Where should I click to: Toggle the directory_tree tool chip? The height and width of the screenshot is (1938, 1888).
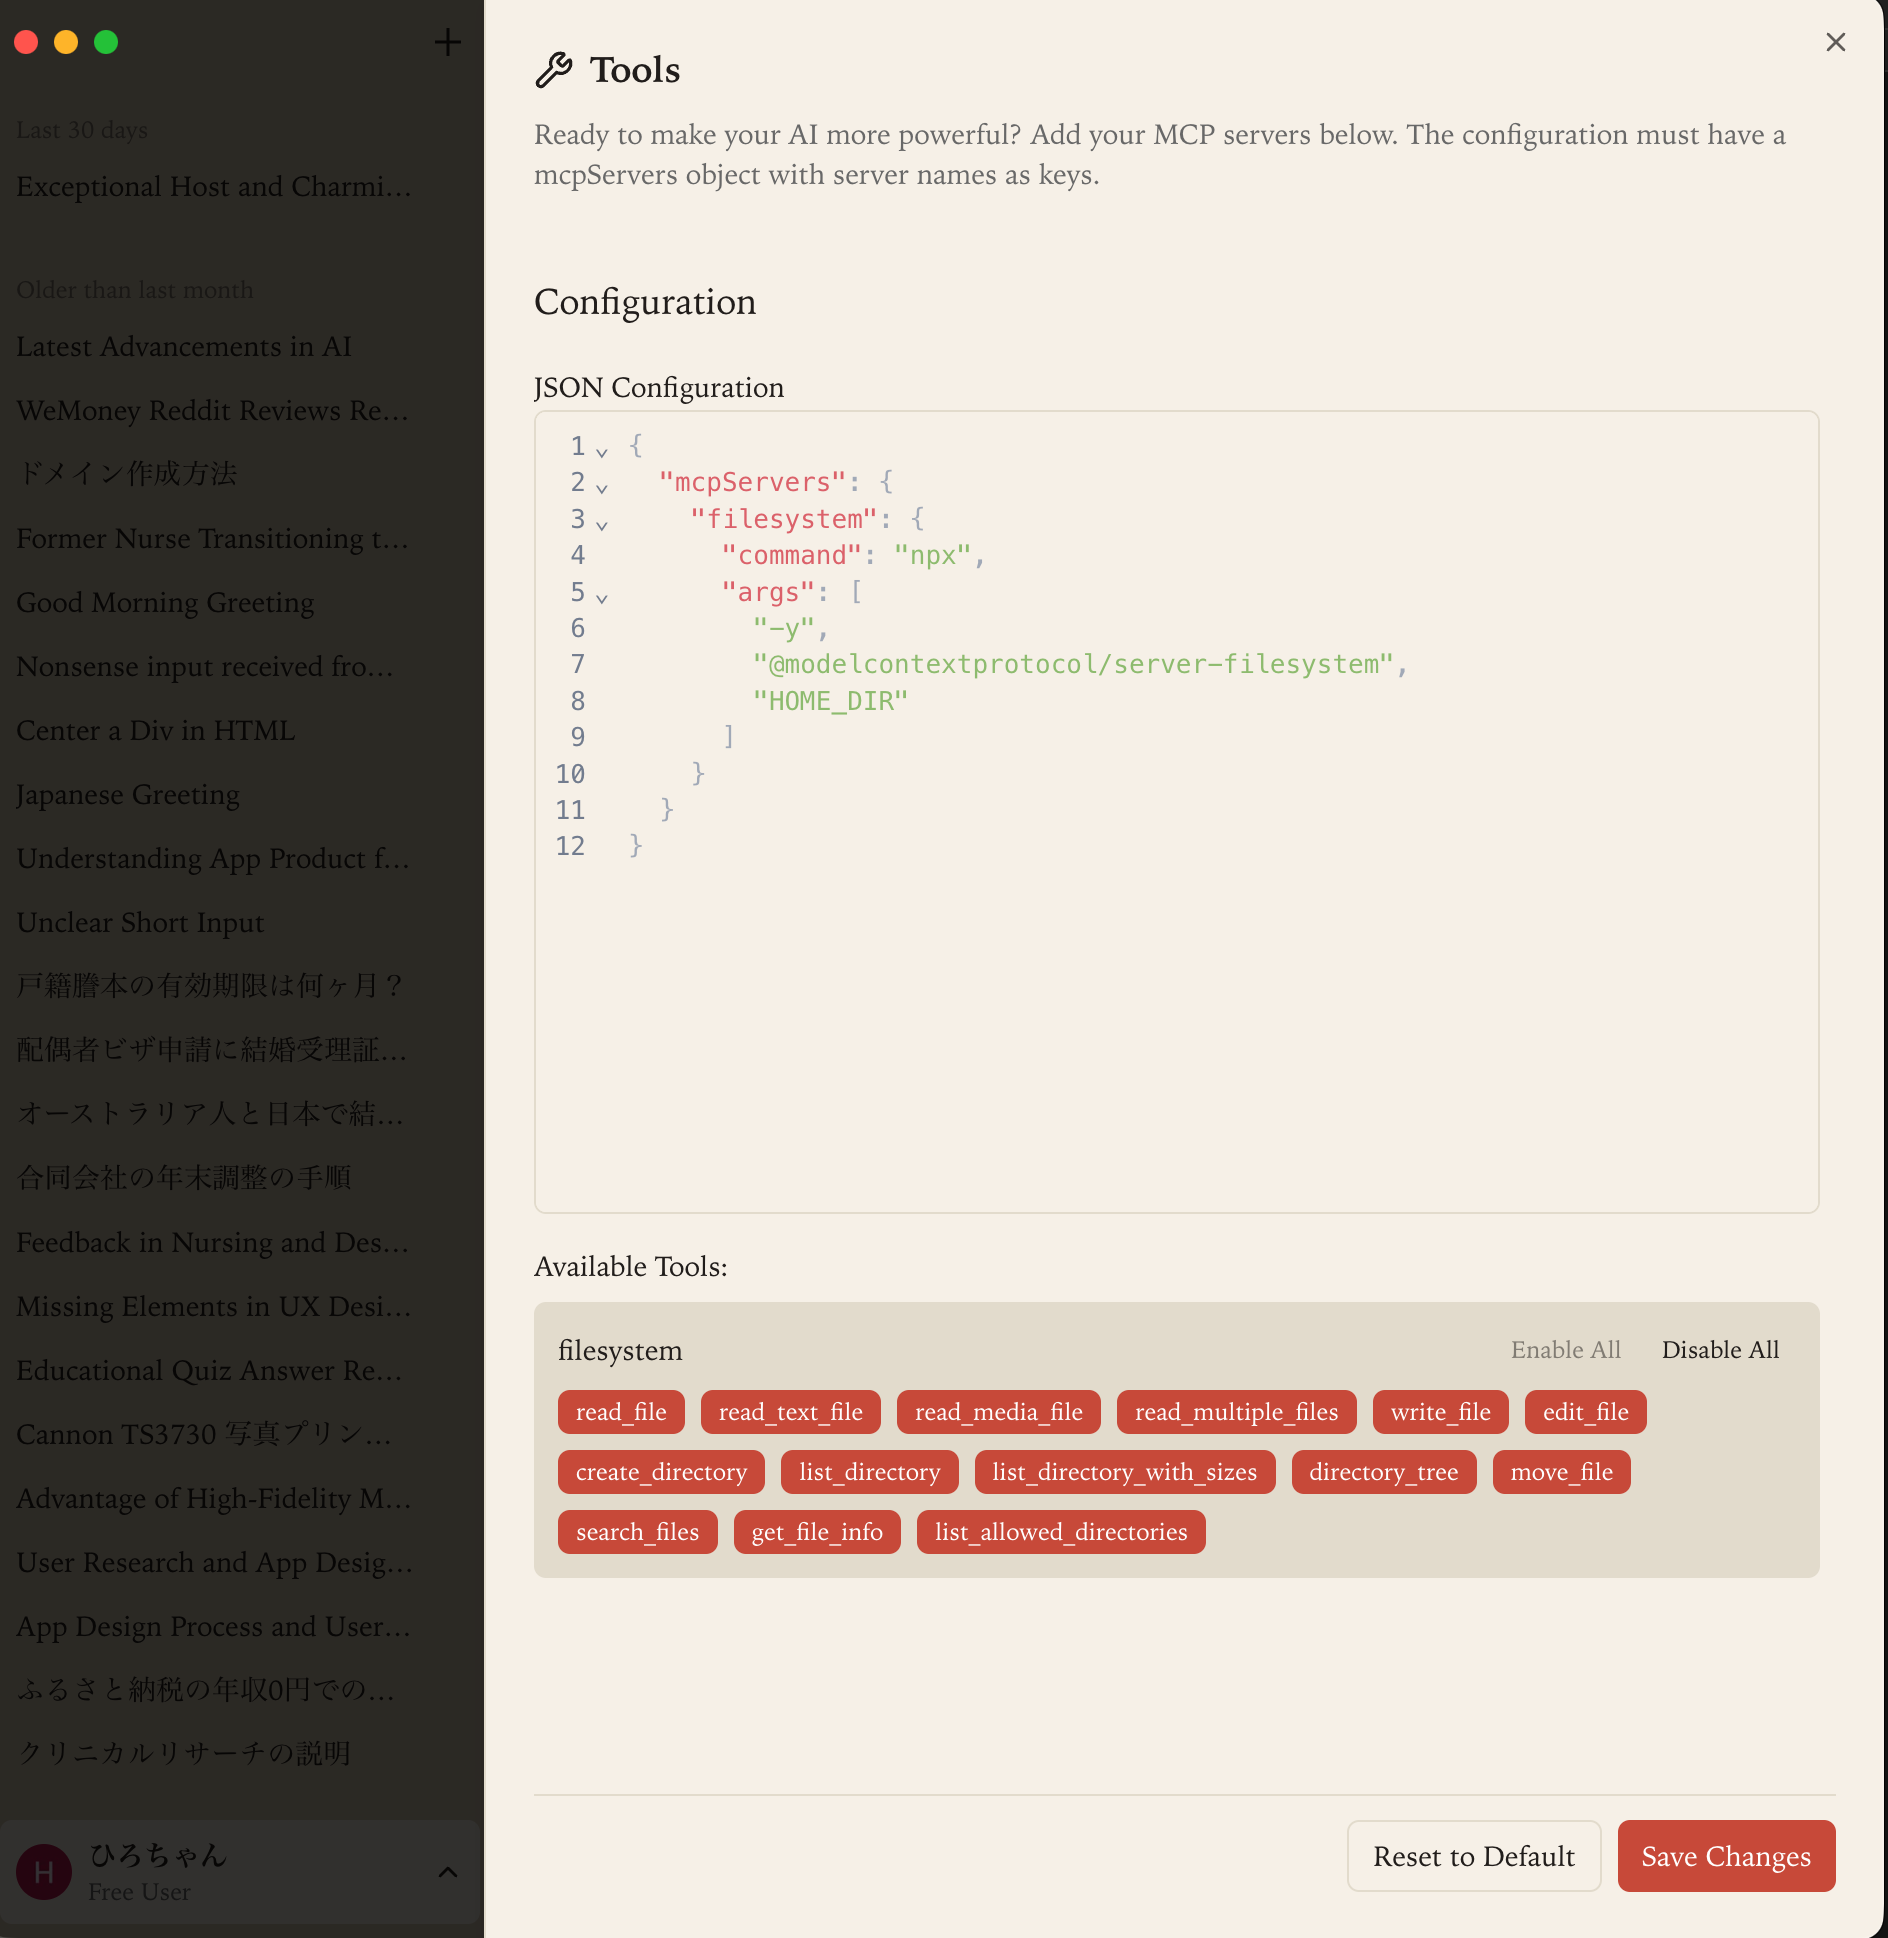coord(1383,1472)
